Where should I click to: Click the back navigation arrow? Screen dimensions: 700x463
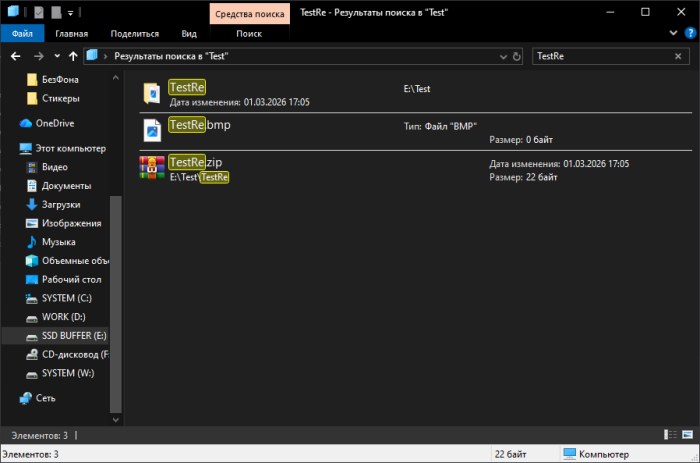[x=12, y=56]
